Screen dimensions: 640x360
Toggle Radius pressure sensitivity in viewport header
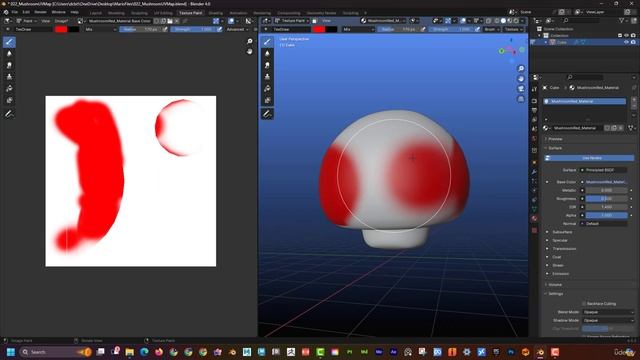tap(423, 29)
